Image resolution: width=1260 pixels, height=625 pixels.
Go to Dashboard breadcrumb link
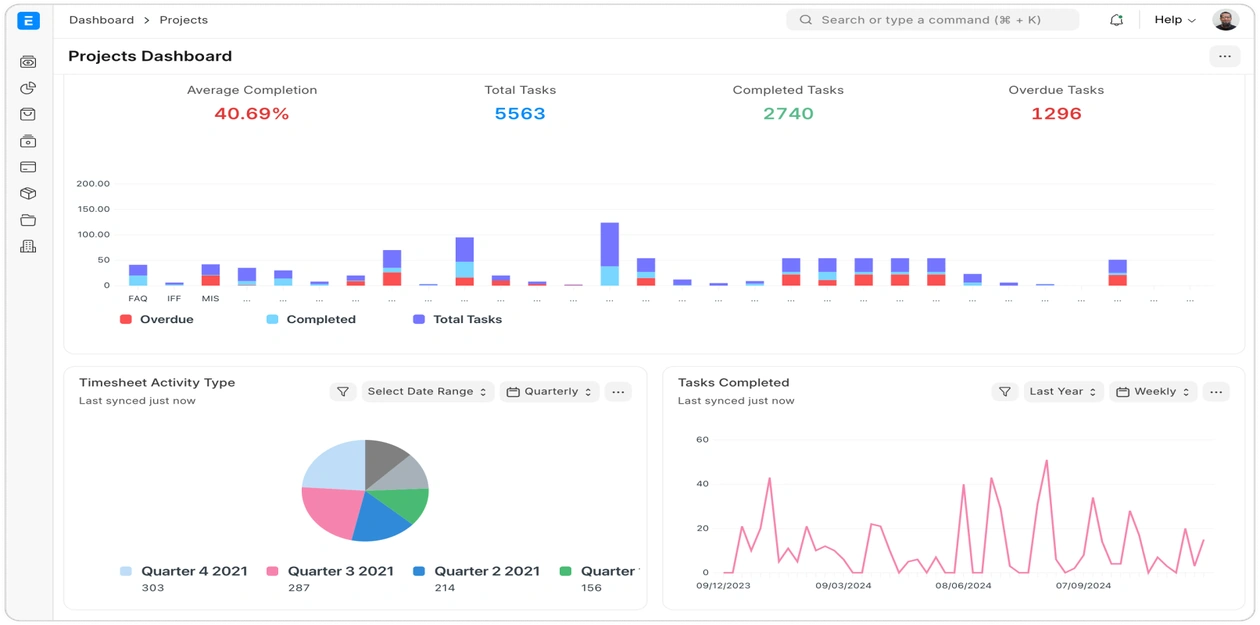[101, 20]
